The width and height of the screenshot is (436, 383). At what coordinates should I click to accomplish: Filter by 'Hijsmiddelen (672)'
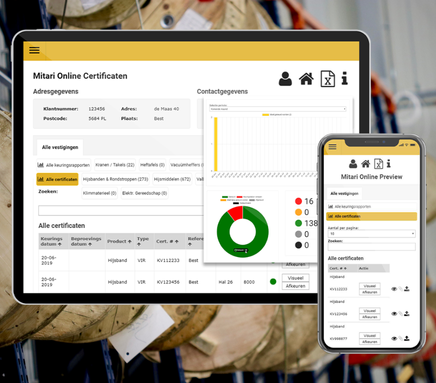(172, 179)
